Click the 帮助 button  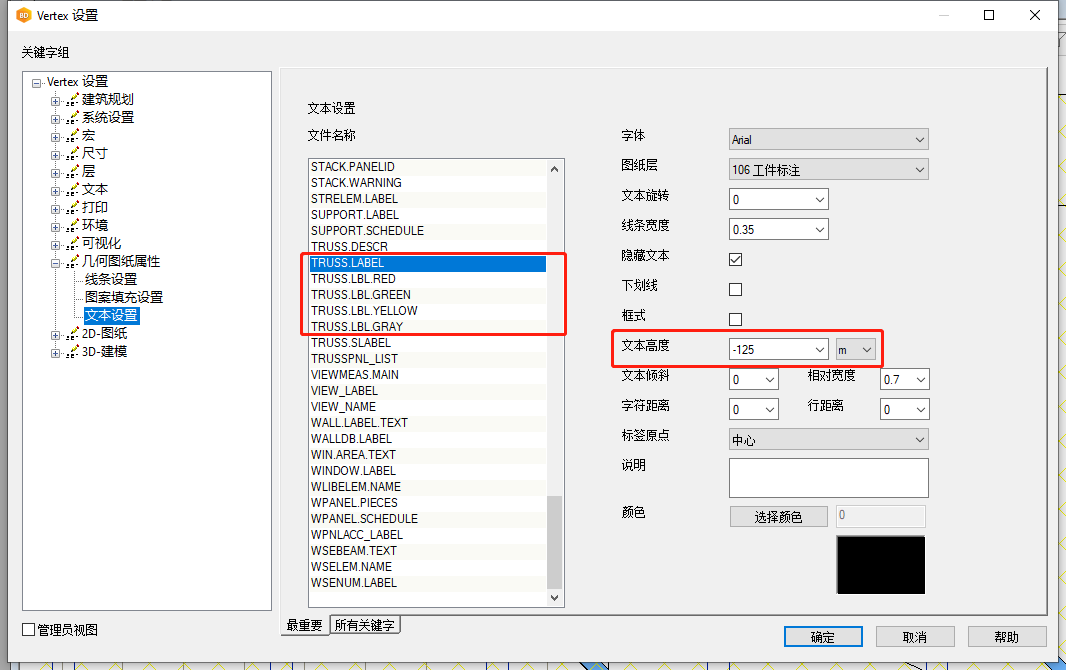click(x=1007, y=637)
